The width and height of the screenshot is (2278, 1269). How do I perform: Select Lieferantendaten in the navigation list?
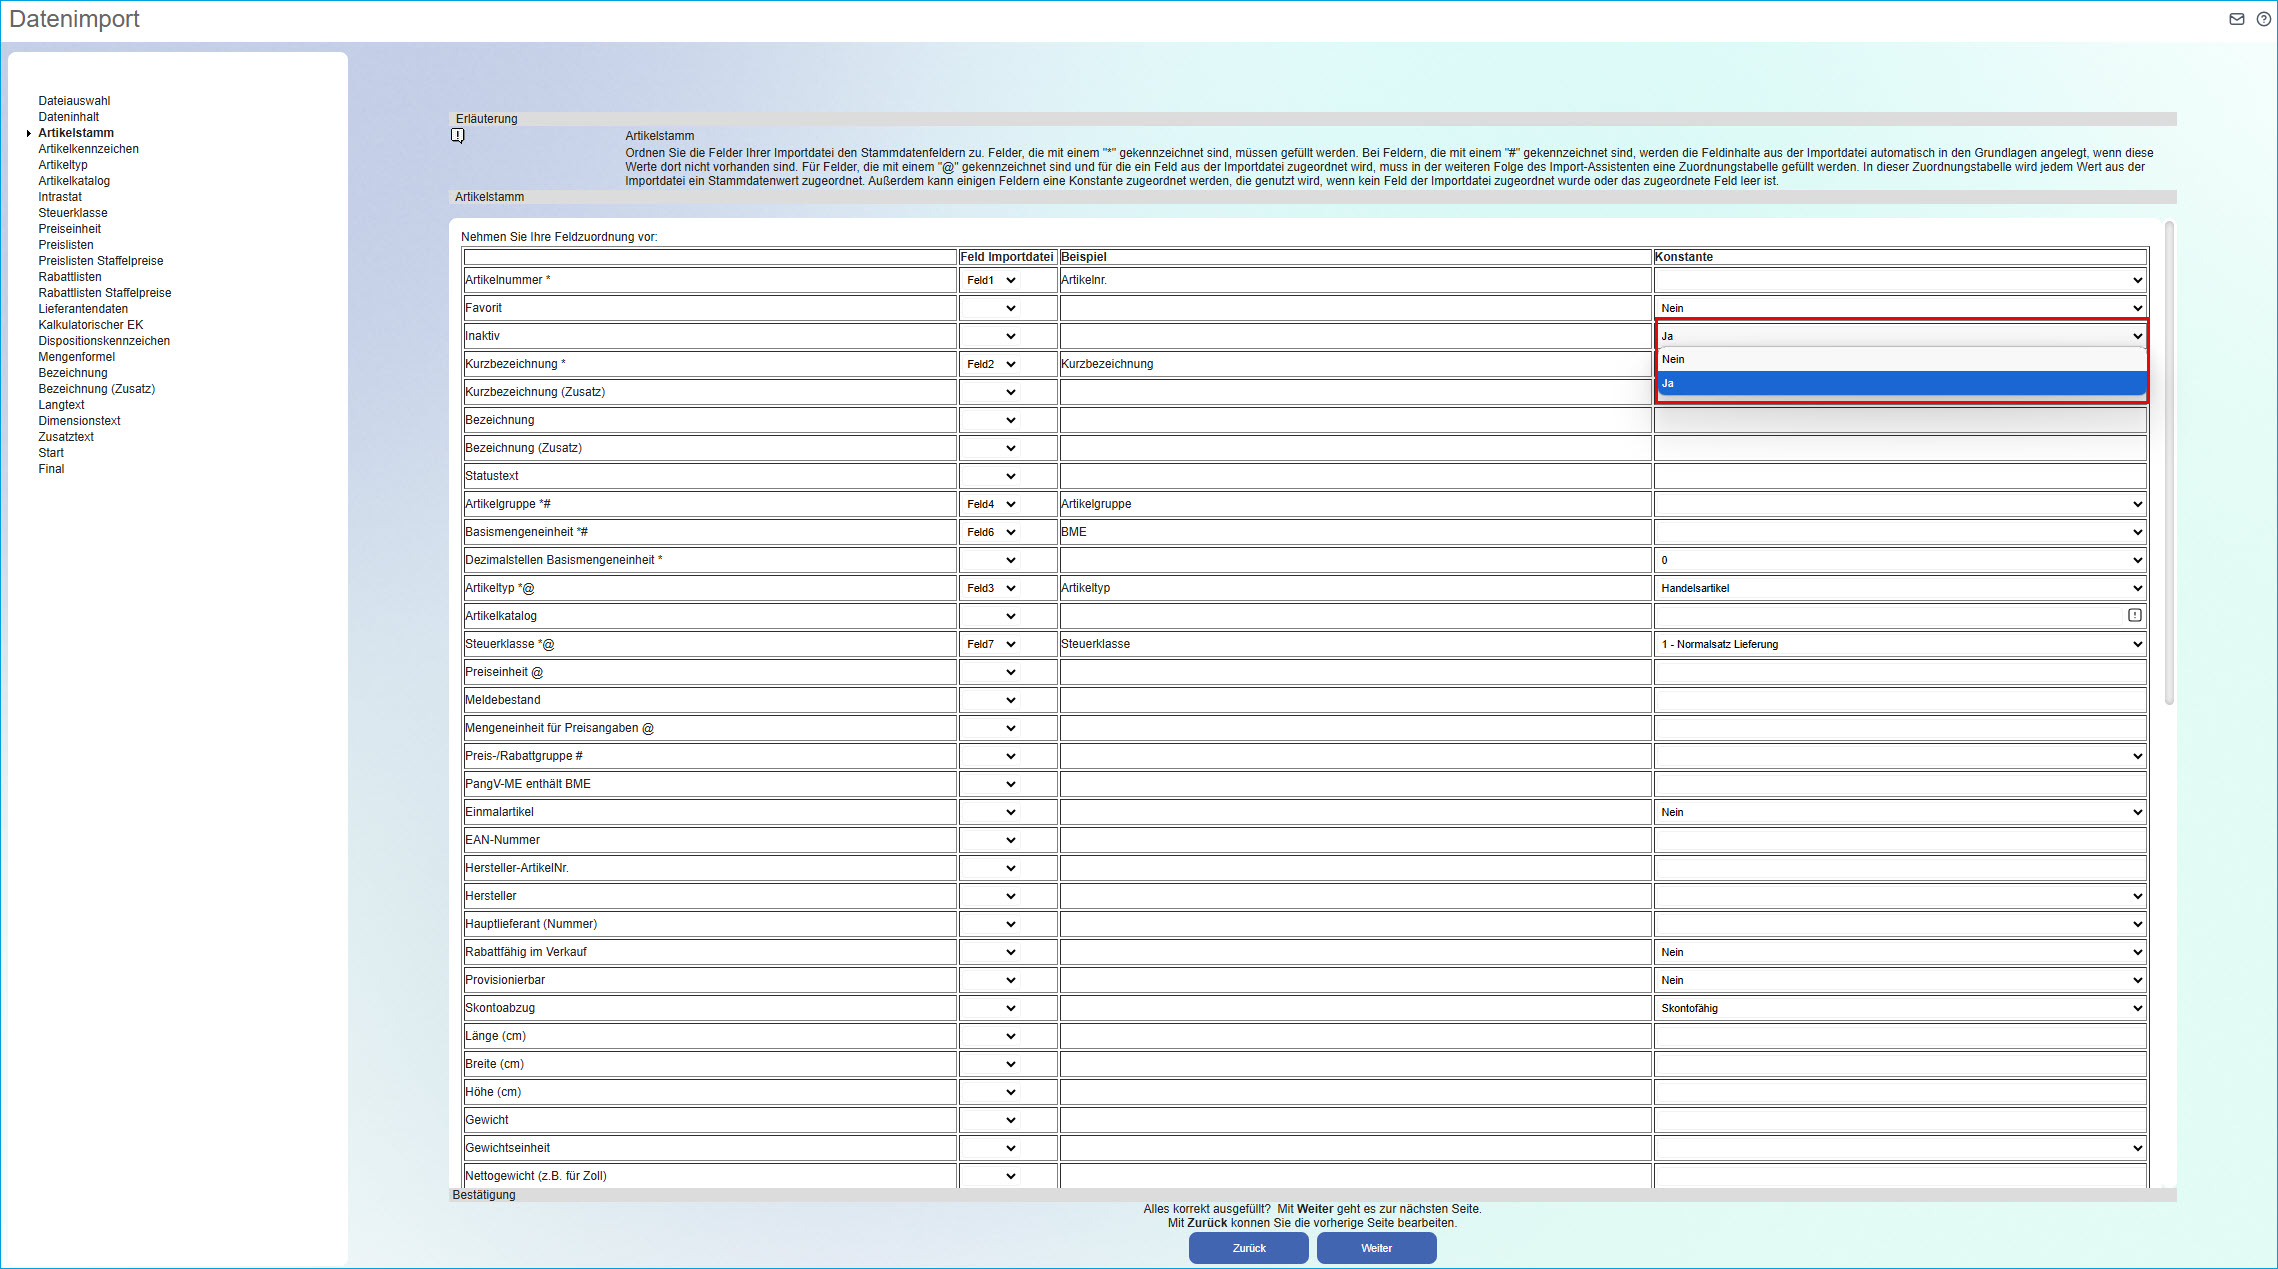(x=83, y=309)
